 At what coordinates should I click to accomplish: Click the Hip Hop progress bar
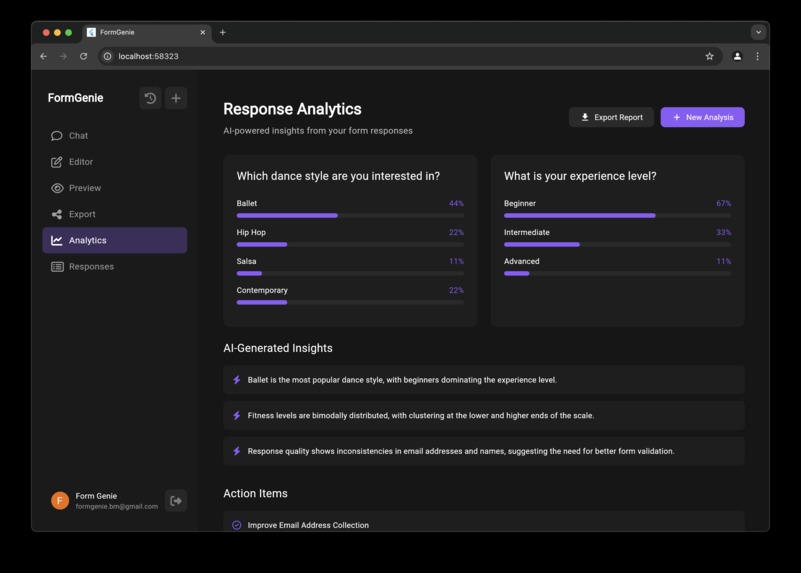(x=350, y=245)
